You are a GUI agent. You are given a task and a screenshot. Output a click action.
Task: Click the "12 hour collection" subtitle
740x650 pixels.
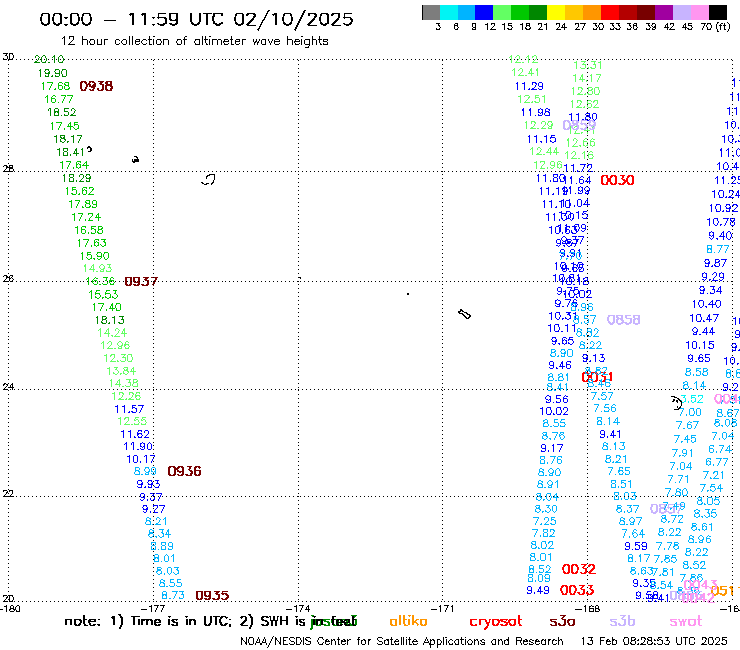(194, 41)
